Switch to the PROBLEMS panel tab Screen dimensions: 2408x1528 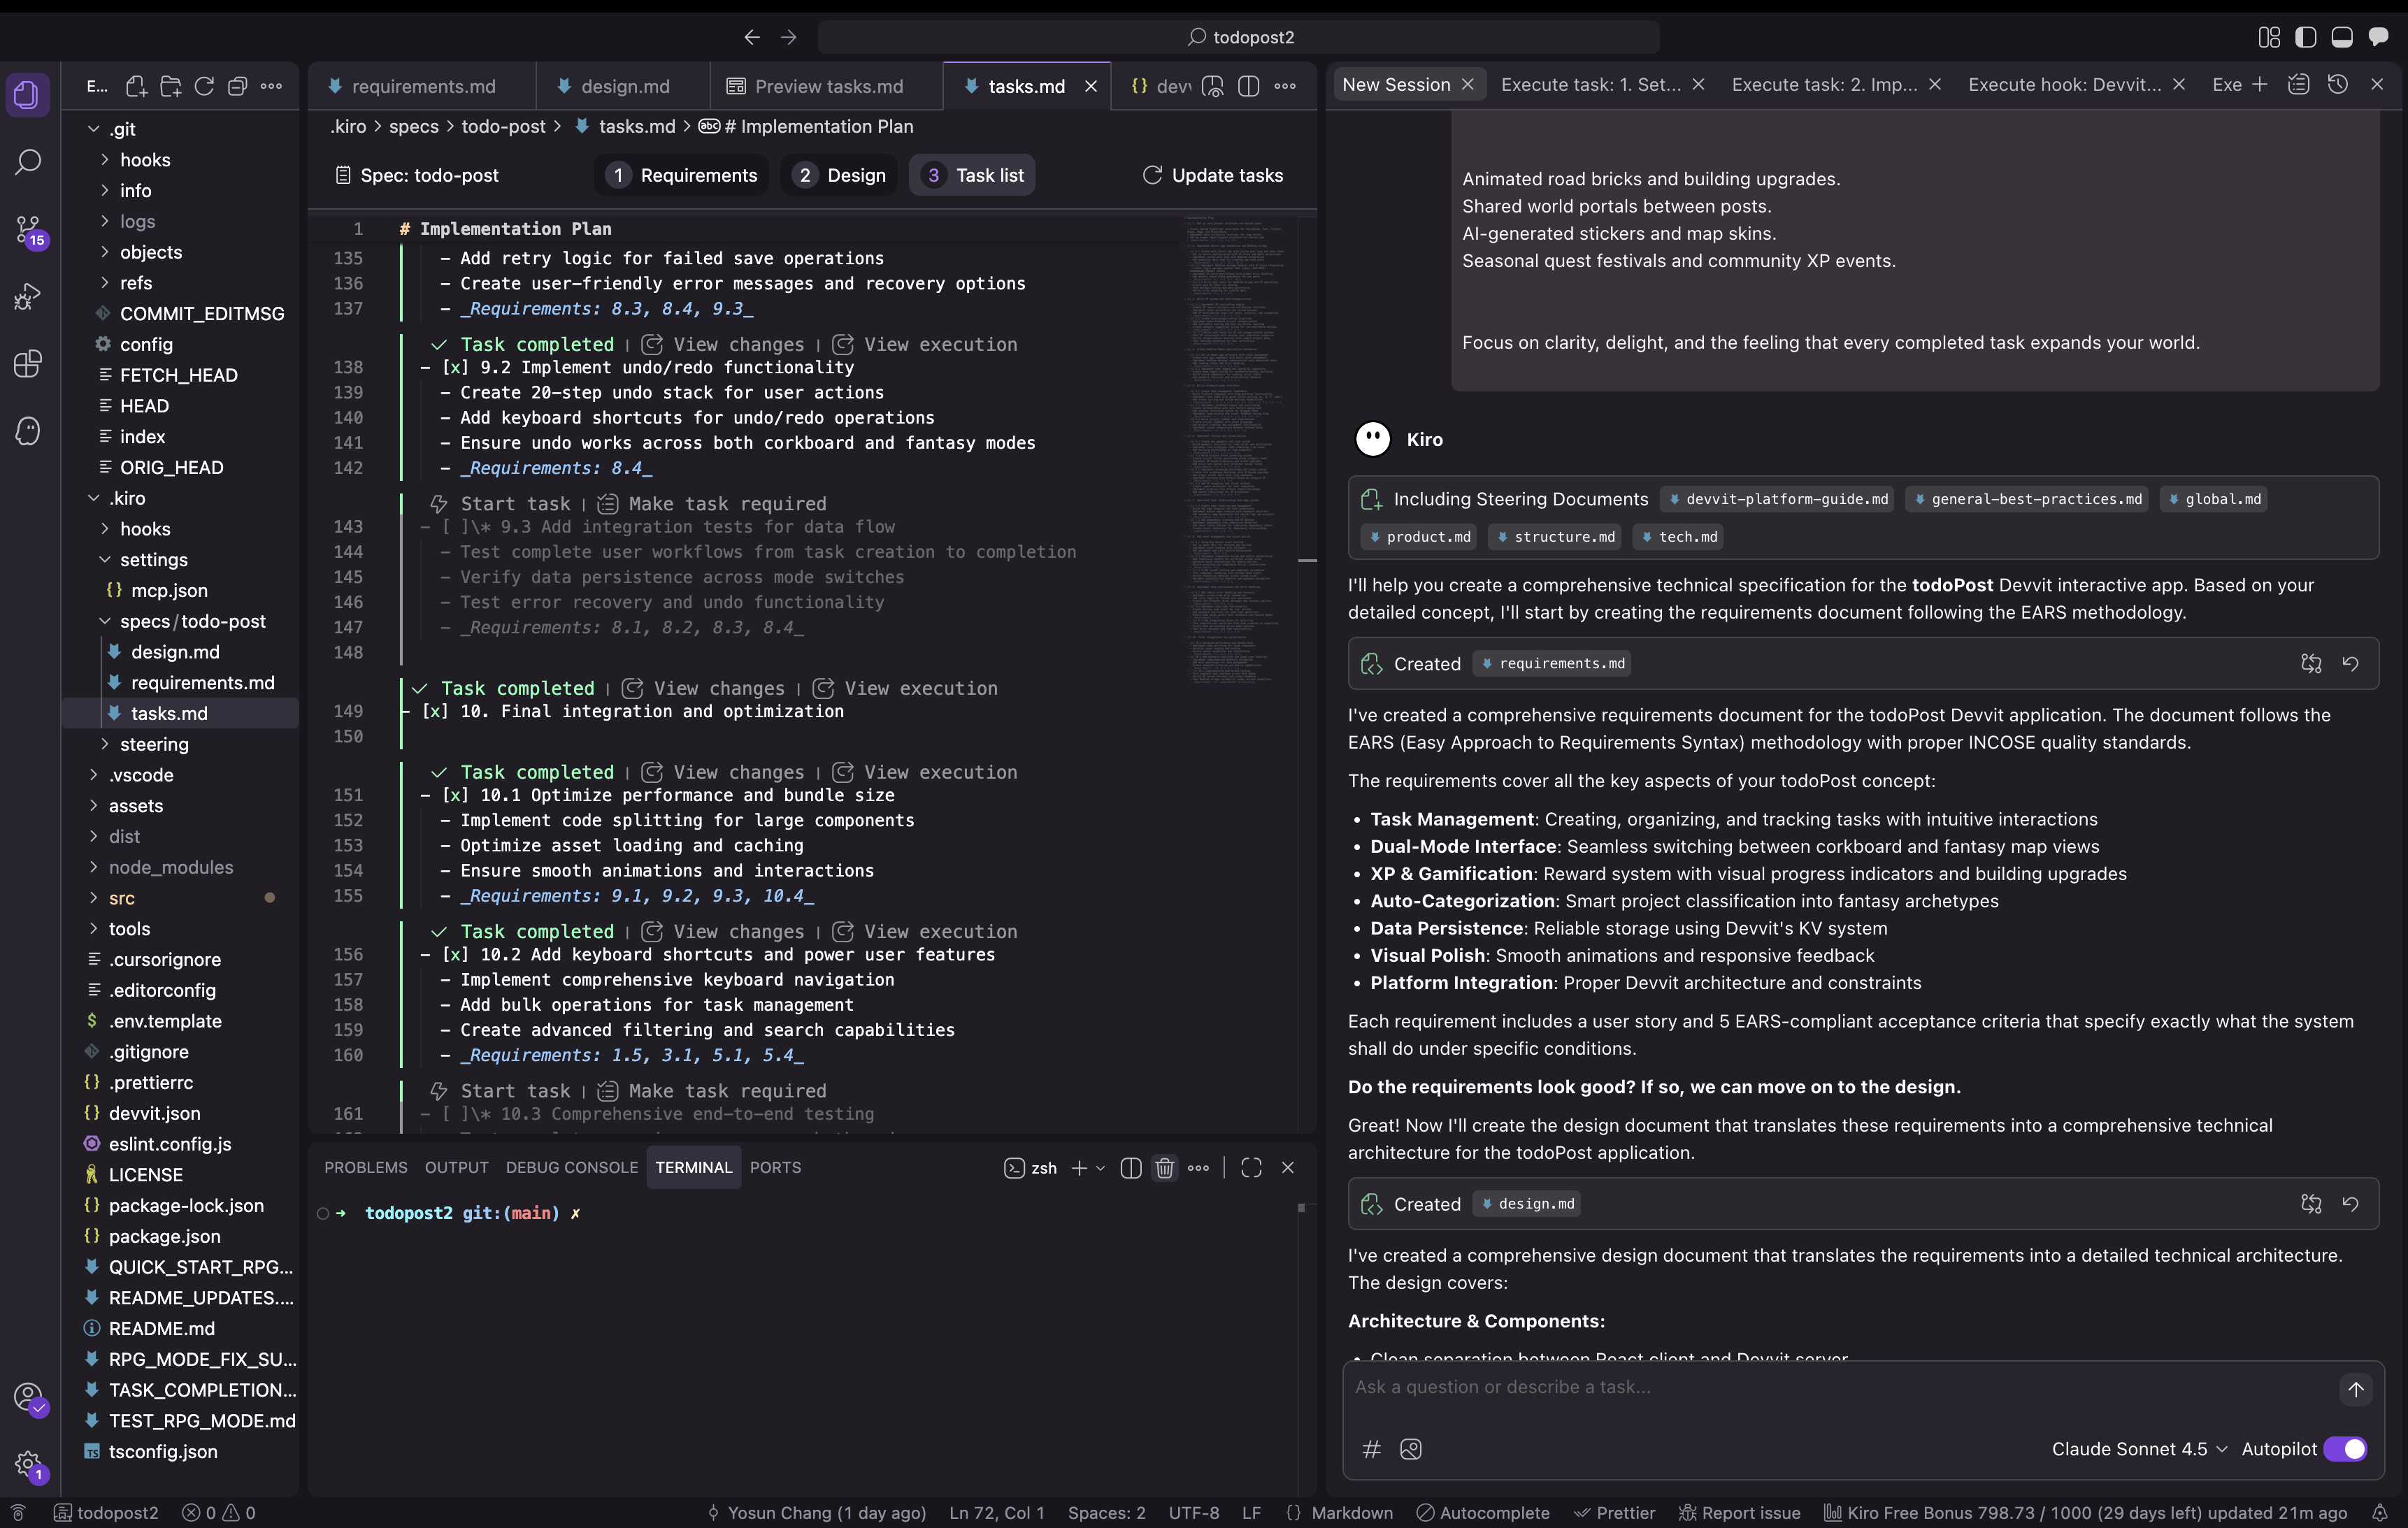click(x=365, y=1168)
